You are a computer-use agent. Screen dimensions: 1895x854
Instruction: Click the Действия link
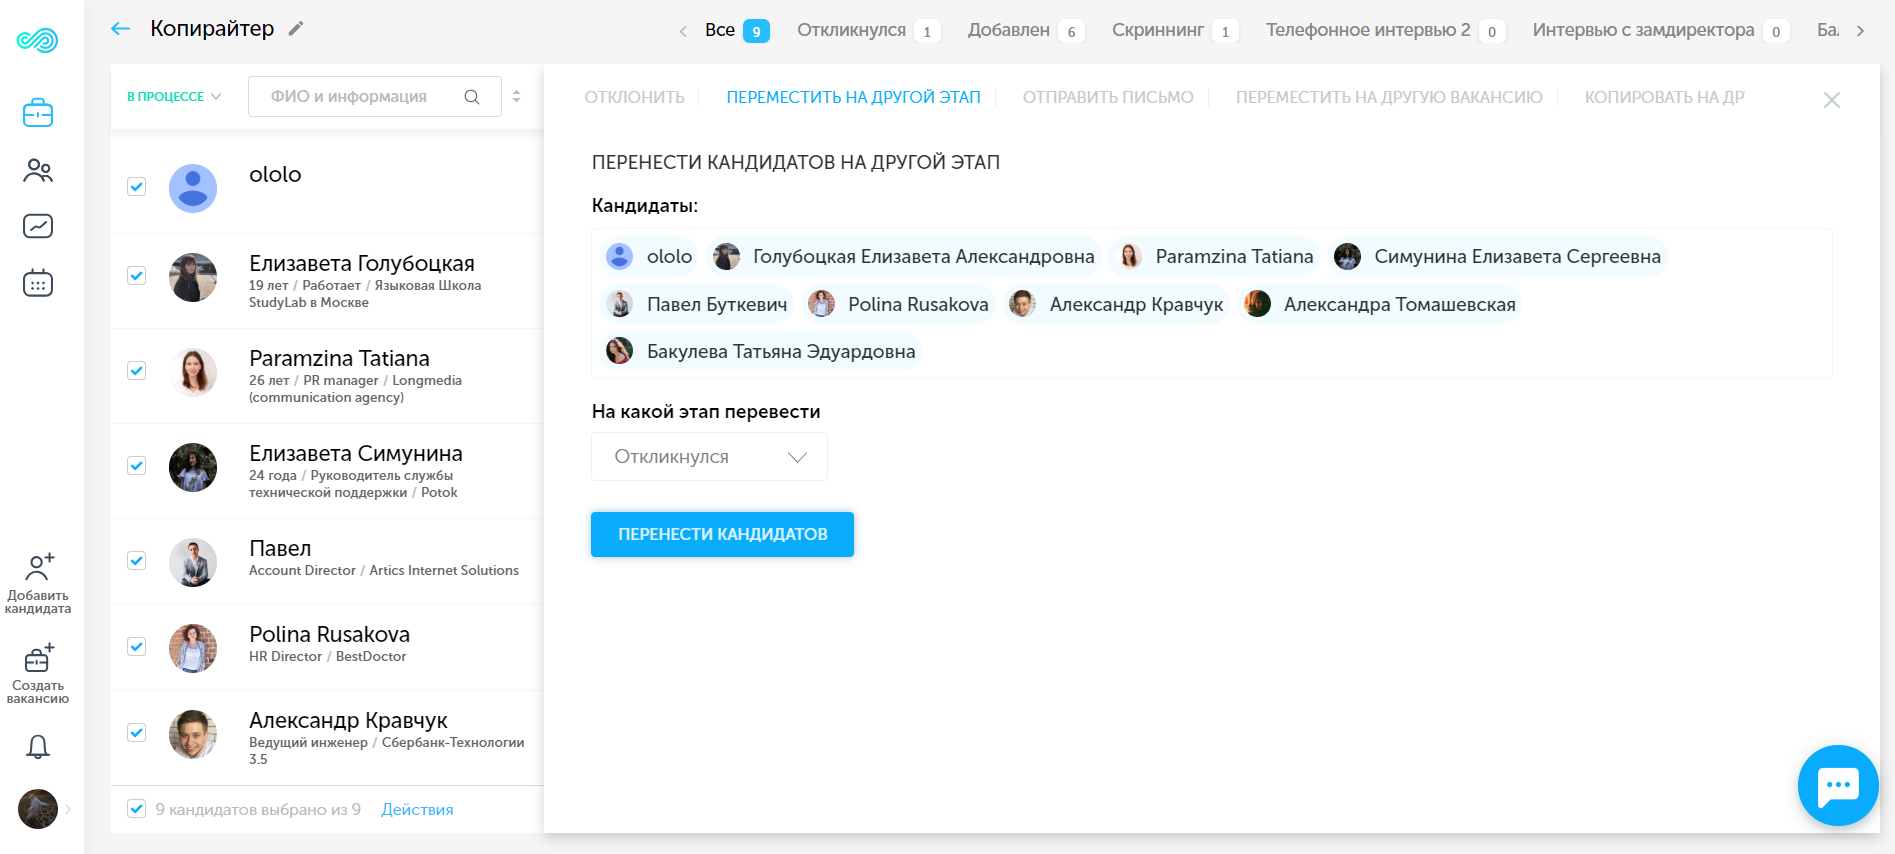[x=417, y=809]
